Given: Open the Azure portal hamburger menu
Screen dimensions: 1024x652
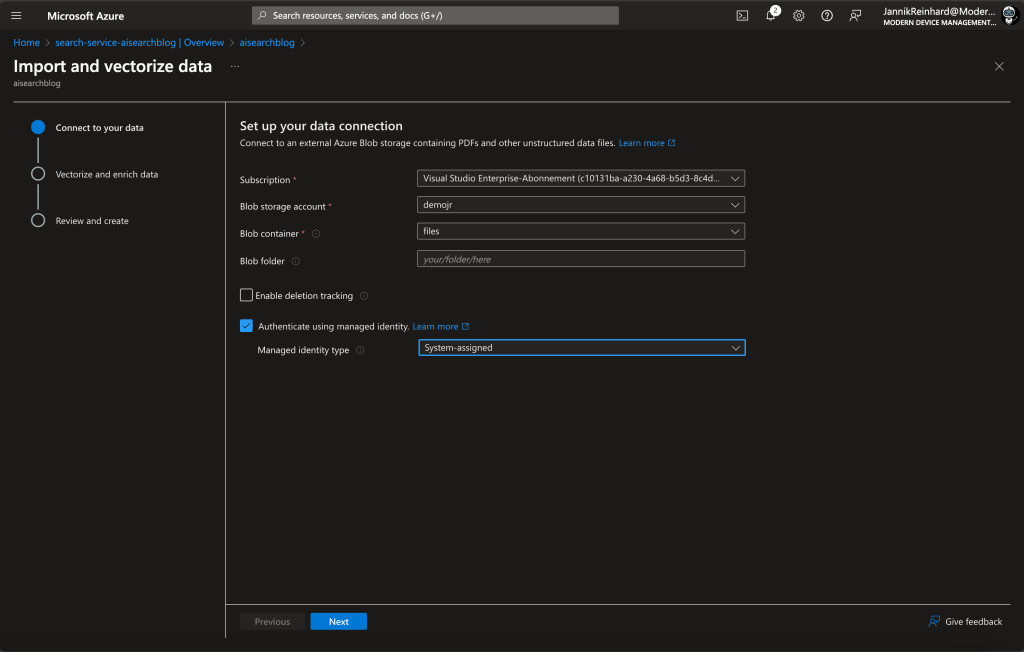Looking at the screenshot, I should [x=16, y=16].
